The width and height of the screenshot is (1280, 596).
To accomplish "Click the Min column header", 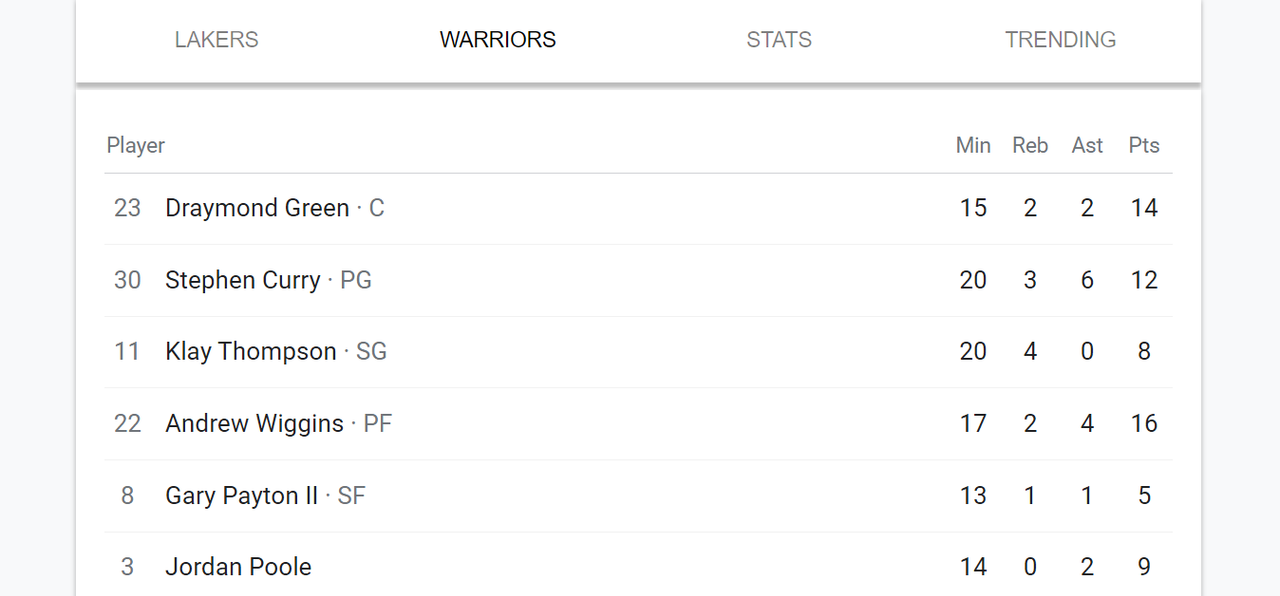I will pyautogui.click(x=973, y=146).
